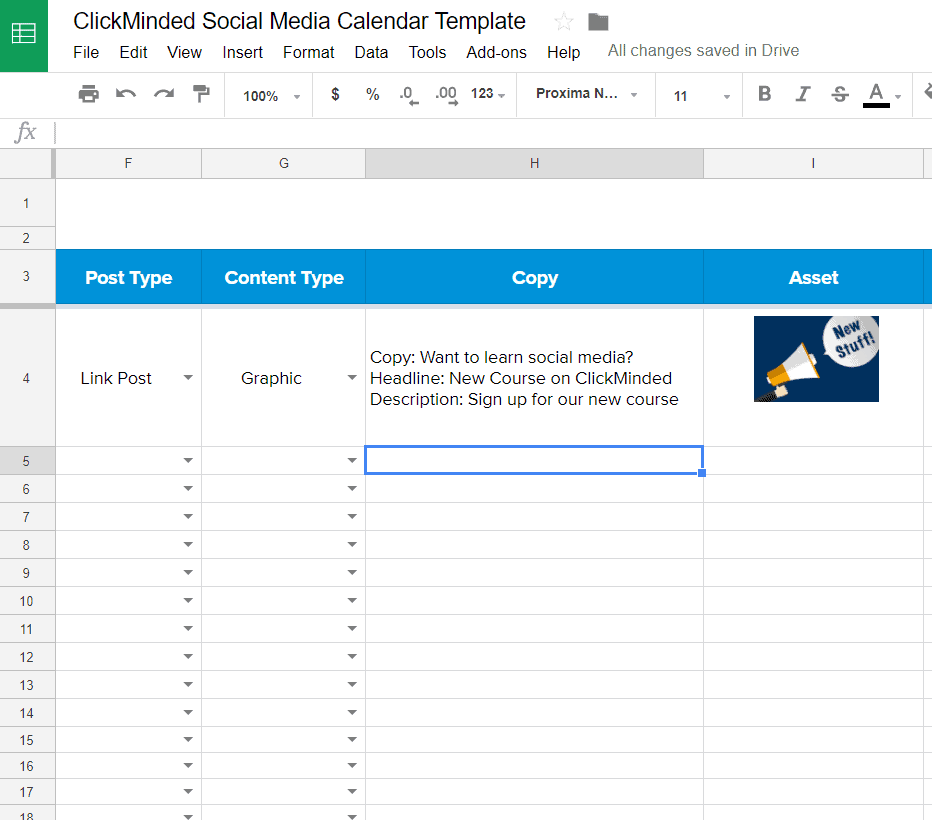Select column G header

click(284, 163)
